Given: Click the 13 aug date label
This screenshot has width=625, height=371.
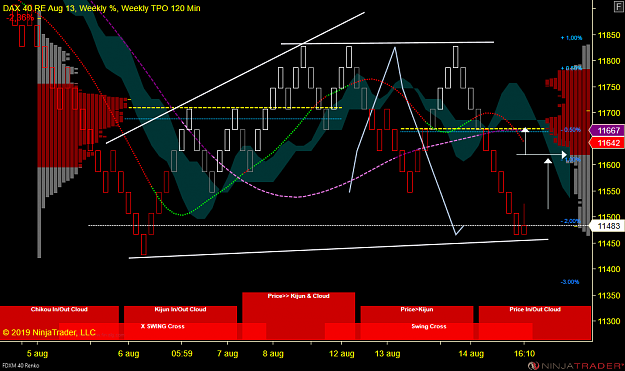Looking at the screenshot, I should pos(387,353).
